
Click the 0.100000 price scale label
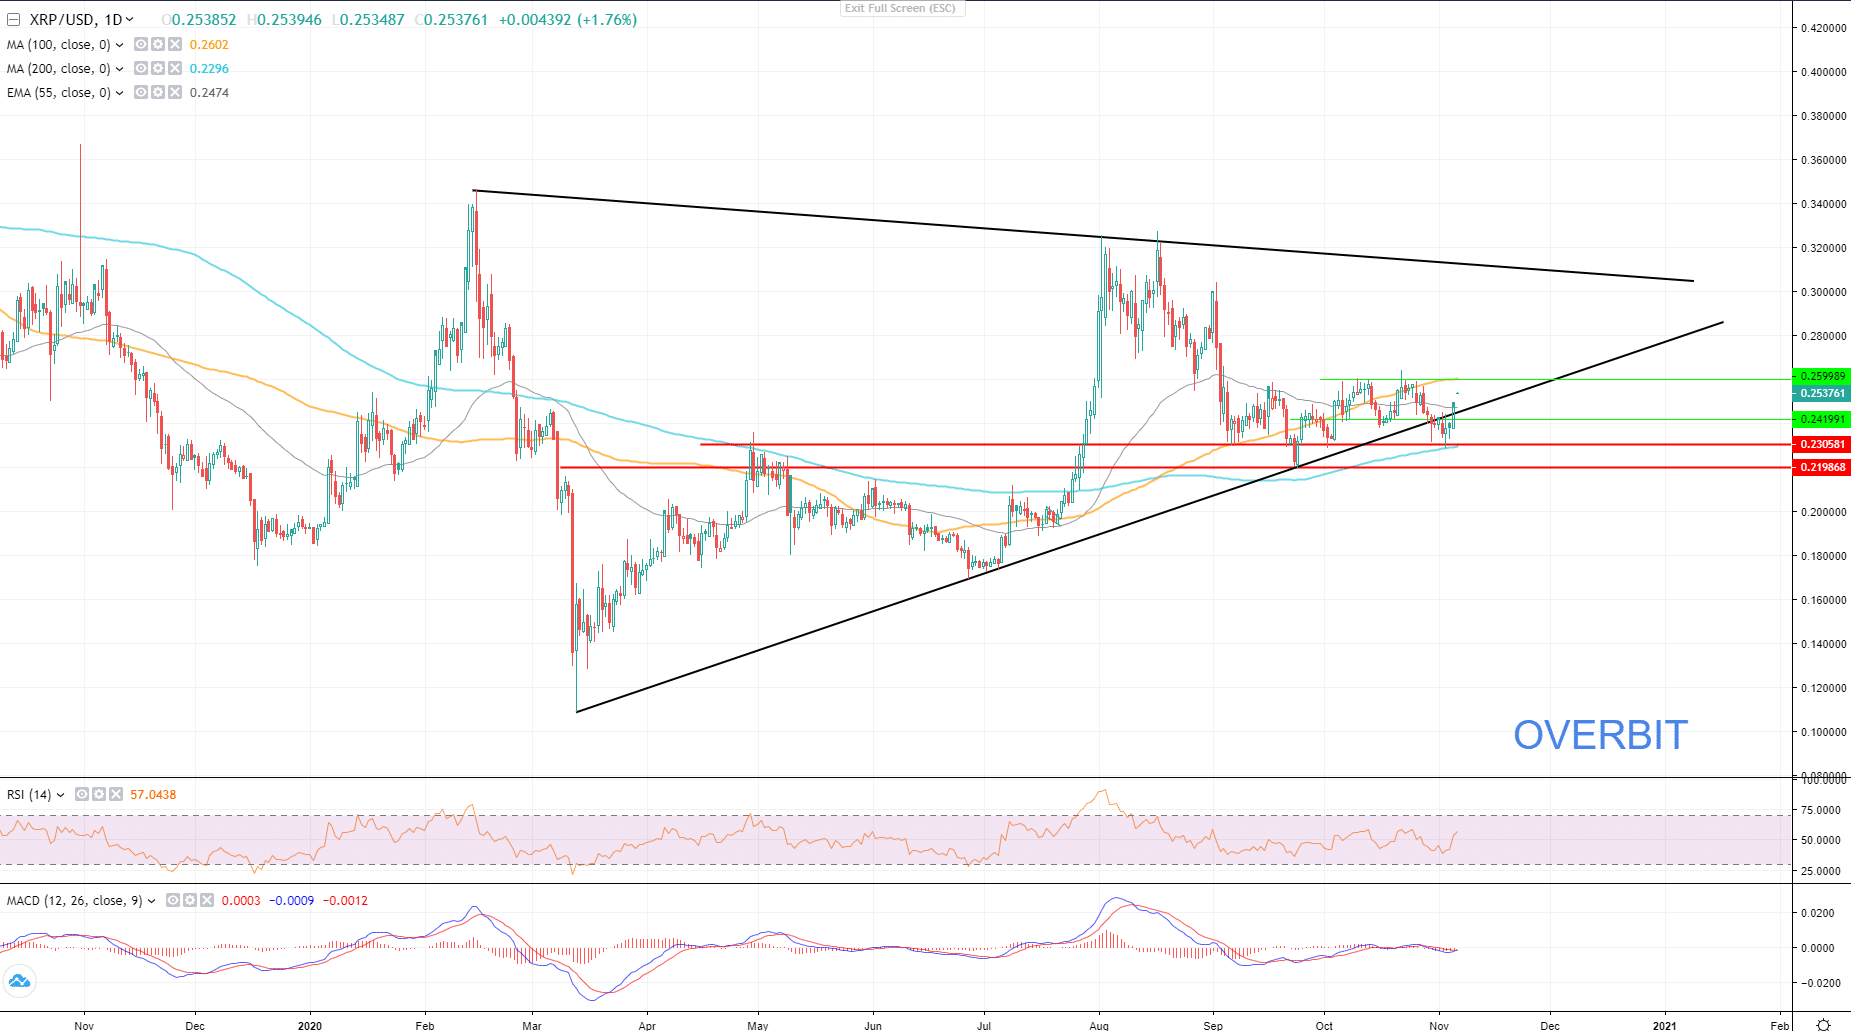[1823, 732]
